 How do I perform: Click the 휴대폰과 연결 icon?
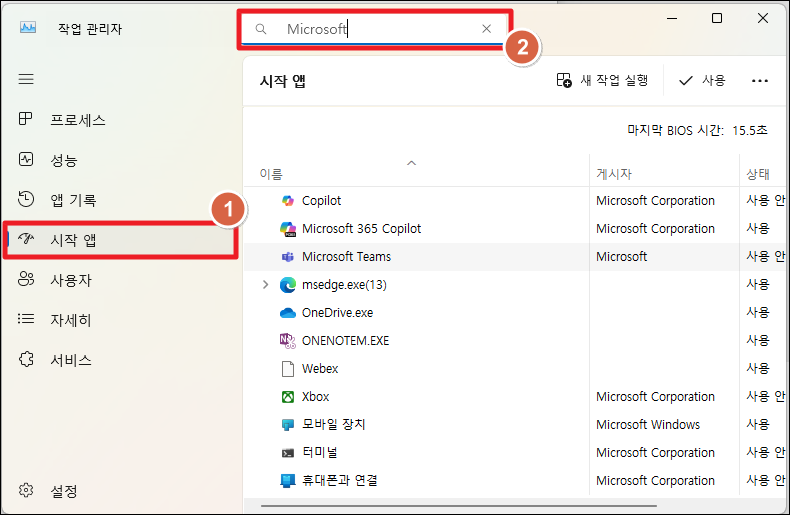click(288, 481)
